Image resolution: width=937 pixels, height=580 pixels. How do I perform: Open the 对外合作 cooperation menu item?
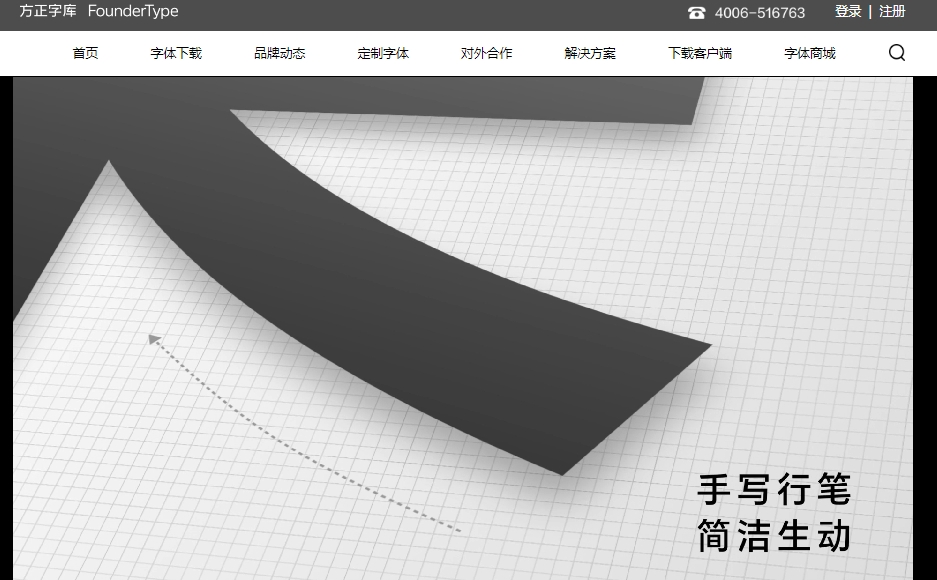click(486, 53)
